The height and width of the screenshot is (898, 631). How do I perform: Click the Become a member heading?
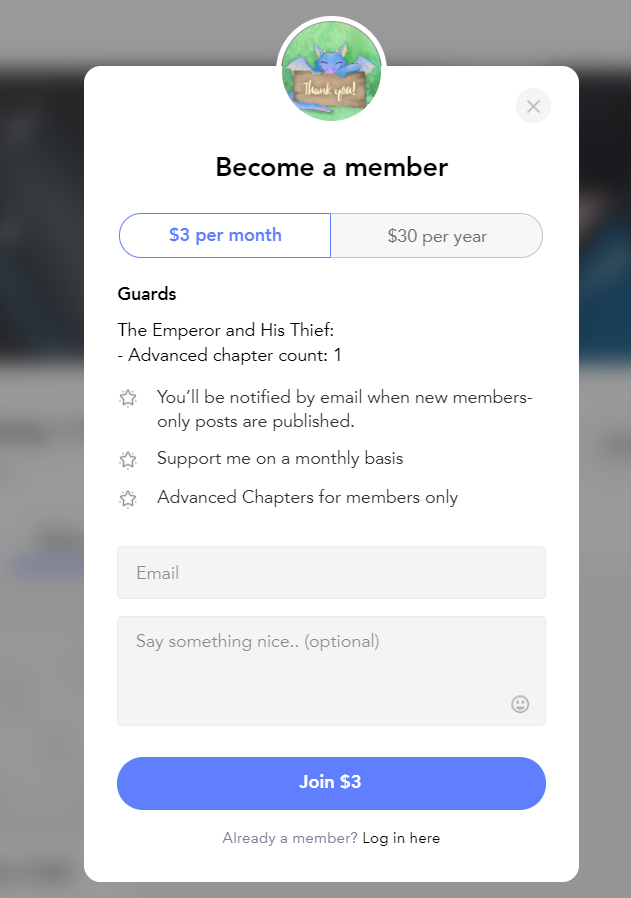pos(332,167)
